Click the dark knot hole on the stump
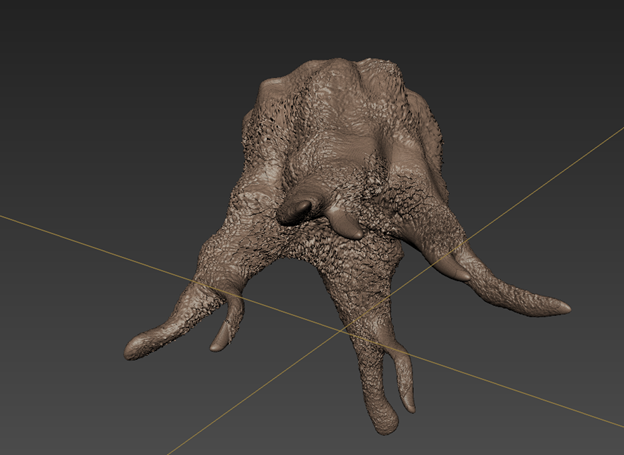 coord(297,210)
